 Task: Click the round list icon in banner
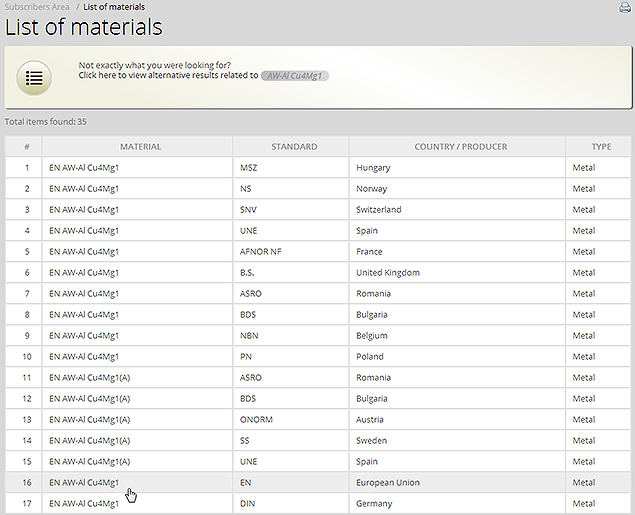pos(34,78)
